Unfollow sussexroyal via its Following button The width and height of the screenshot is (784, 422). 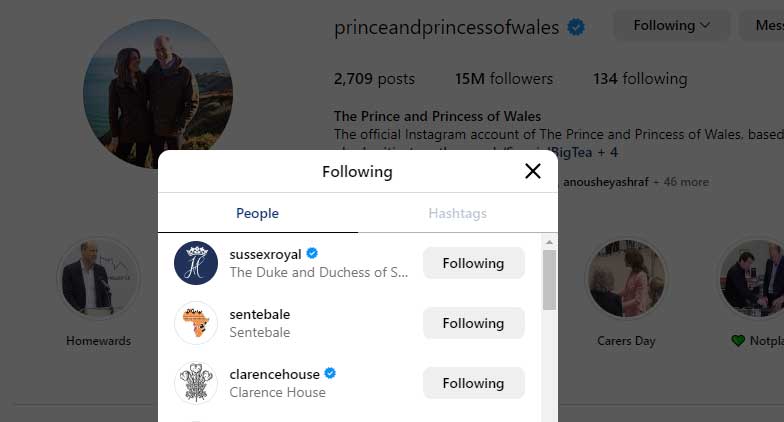473,263
